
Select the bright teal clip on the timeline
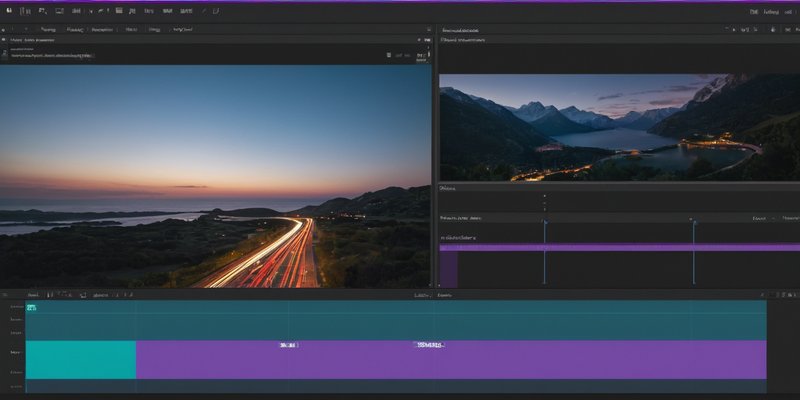coord(81,360)
